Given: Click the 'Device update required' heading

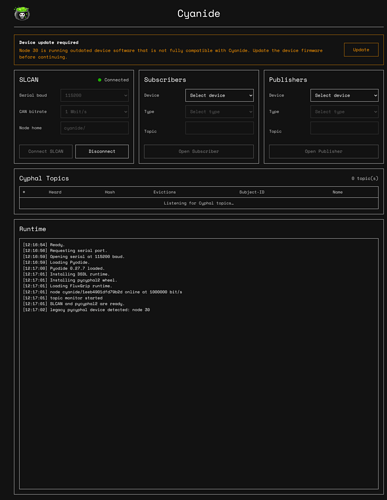Looking at the screenshot, I should pyautogui.click(x=49, y=42).
